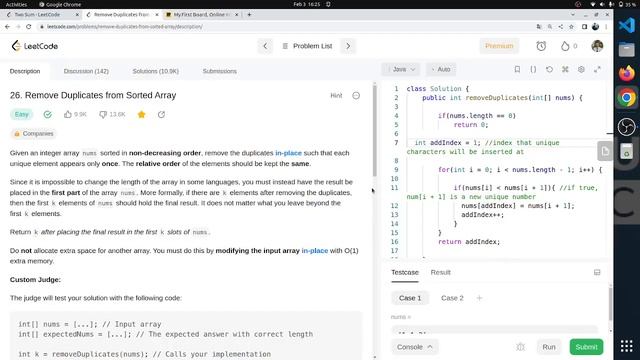Submit the solution
This screenshot has height=360, width=640.
tap(586, 347)
